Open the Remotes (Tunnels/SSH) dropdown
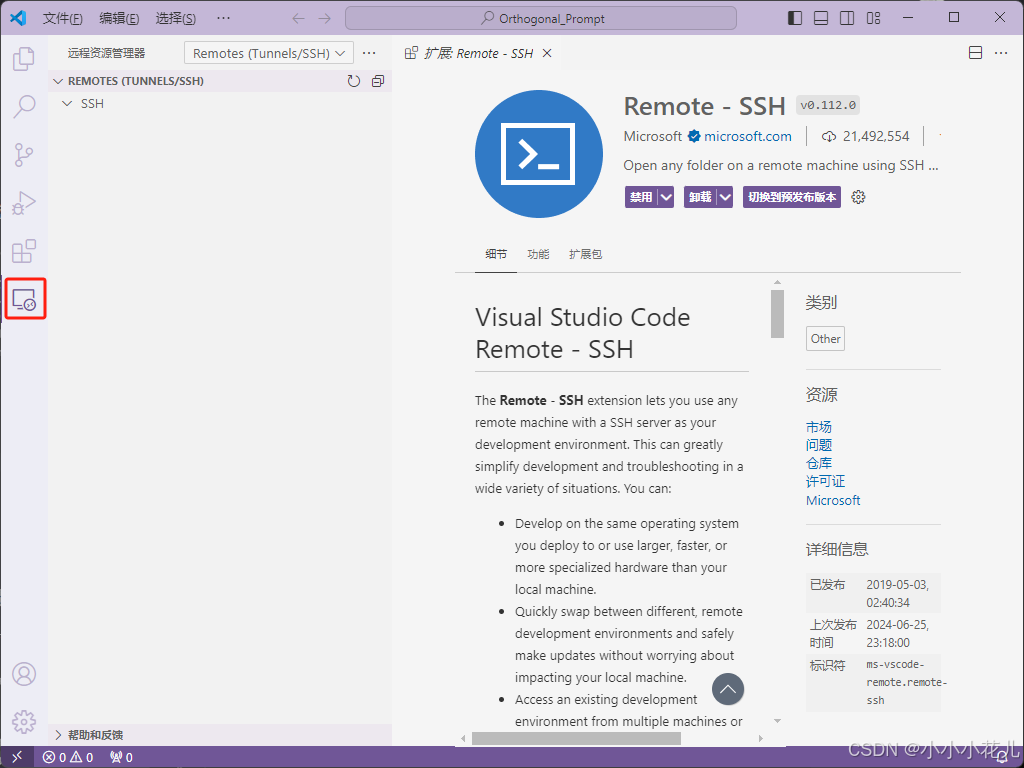1024x768 pixels. [x=269, y=53]
